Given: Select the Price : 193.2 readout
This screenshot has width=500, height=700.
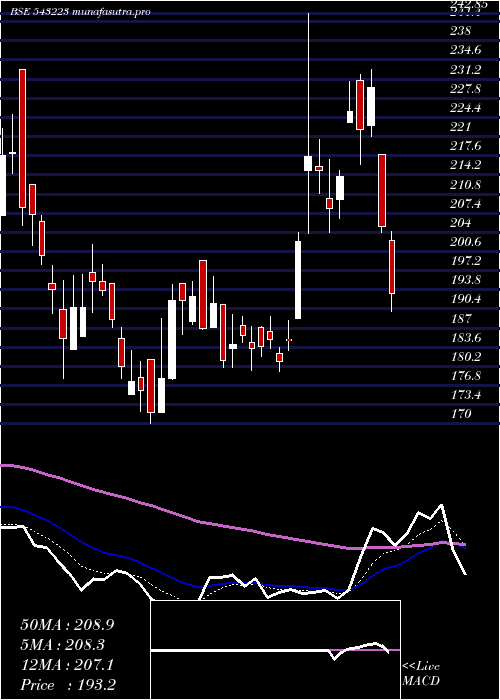Looking at the screenshot, I should [x=69, y=684].
